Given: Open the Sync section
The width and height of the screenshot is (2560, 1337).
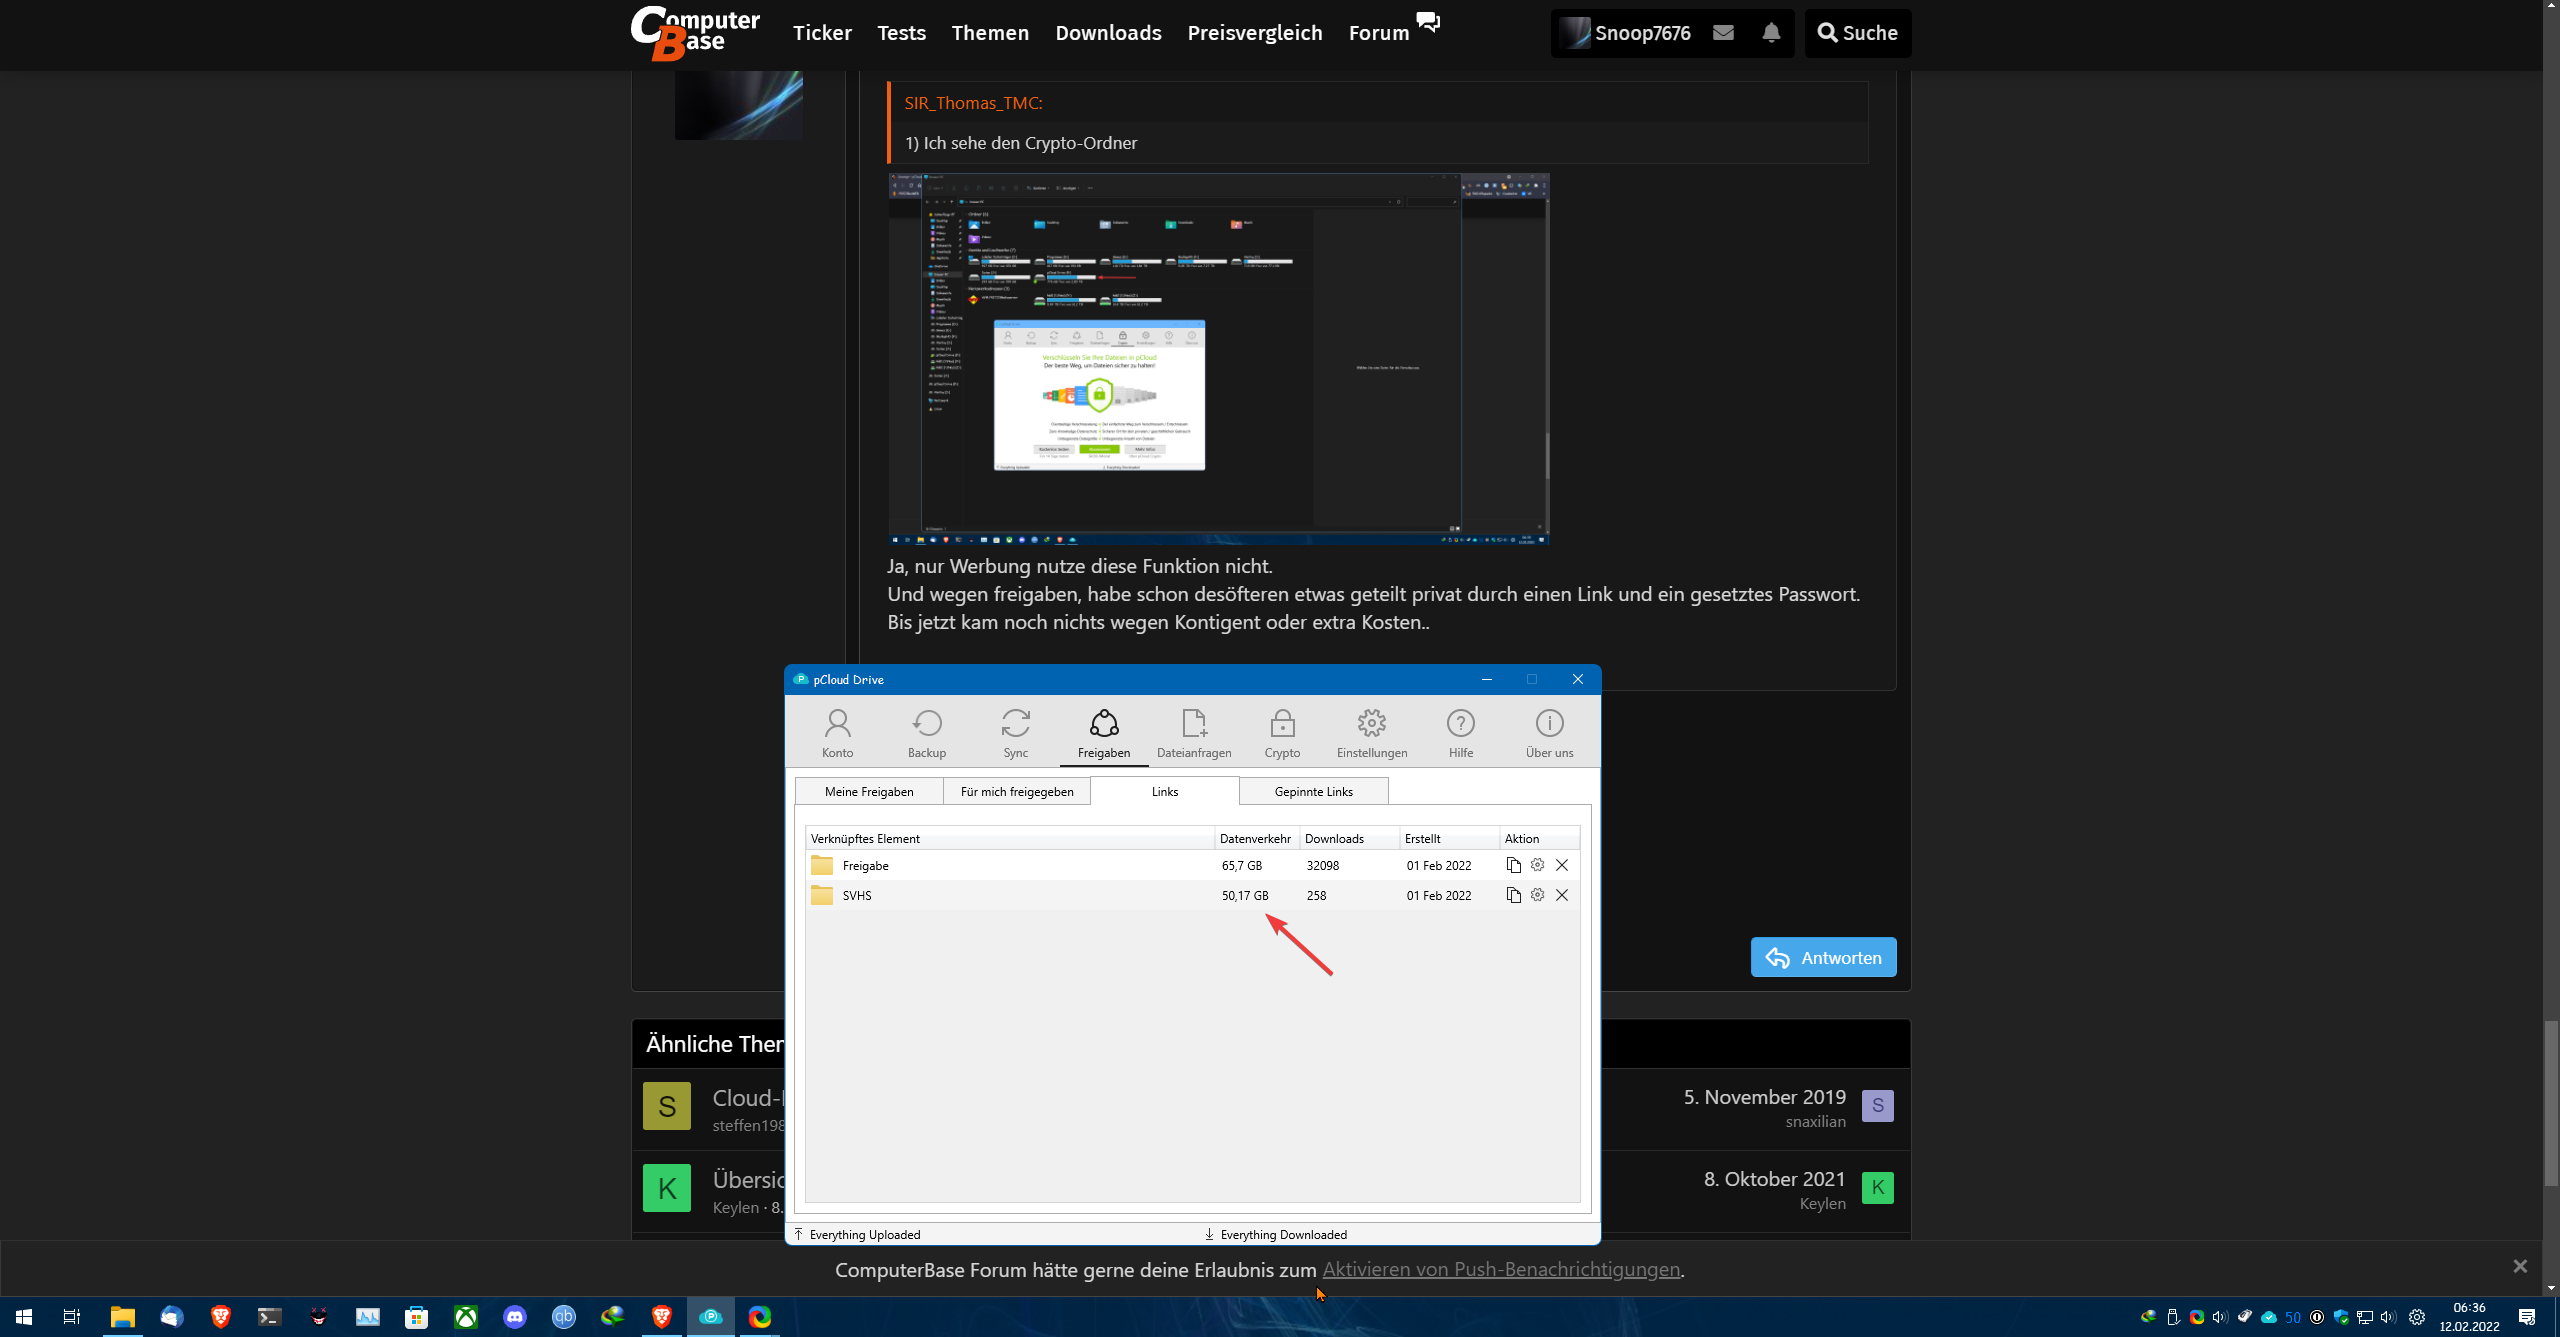Looking at the screenshot, I should (1015, 732).
